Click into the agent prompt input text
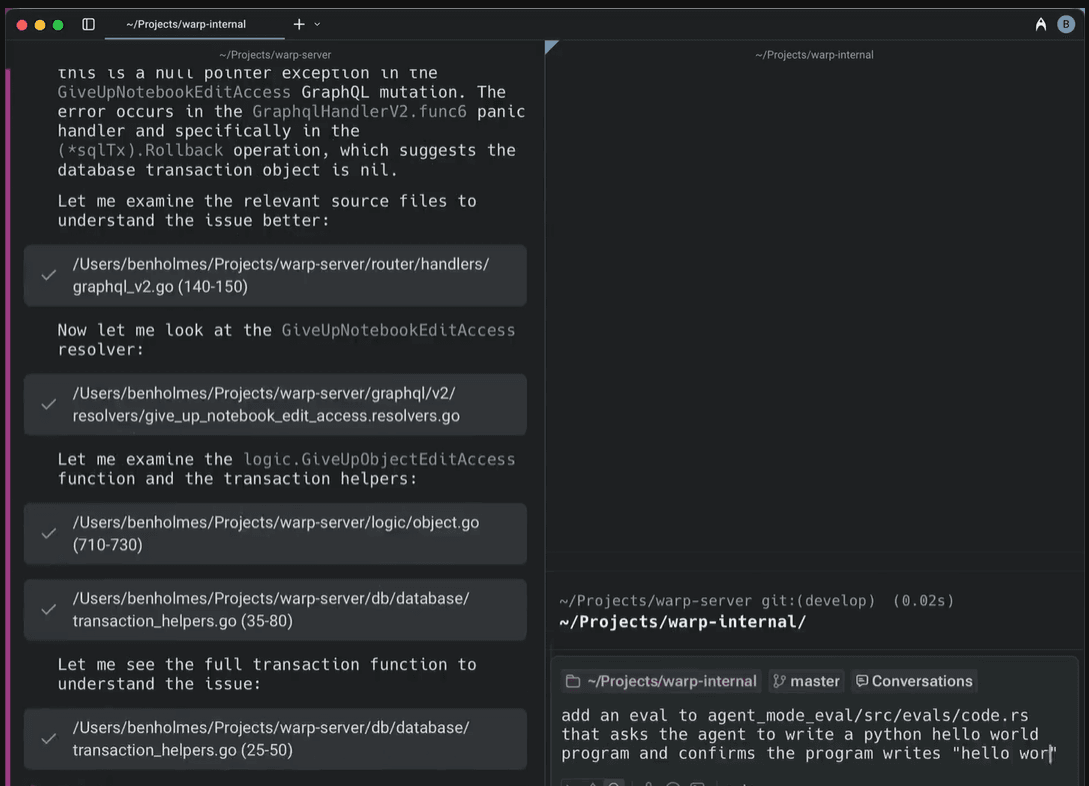The height and width of the screenshot is (786, 1089). click(x=808, y=734)
